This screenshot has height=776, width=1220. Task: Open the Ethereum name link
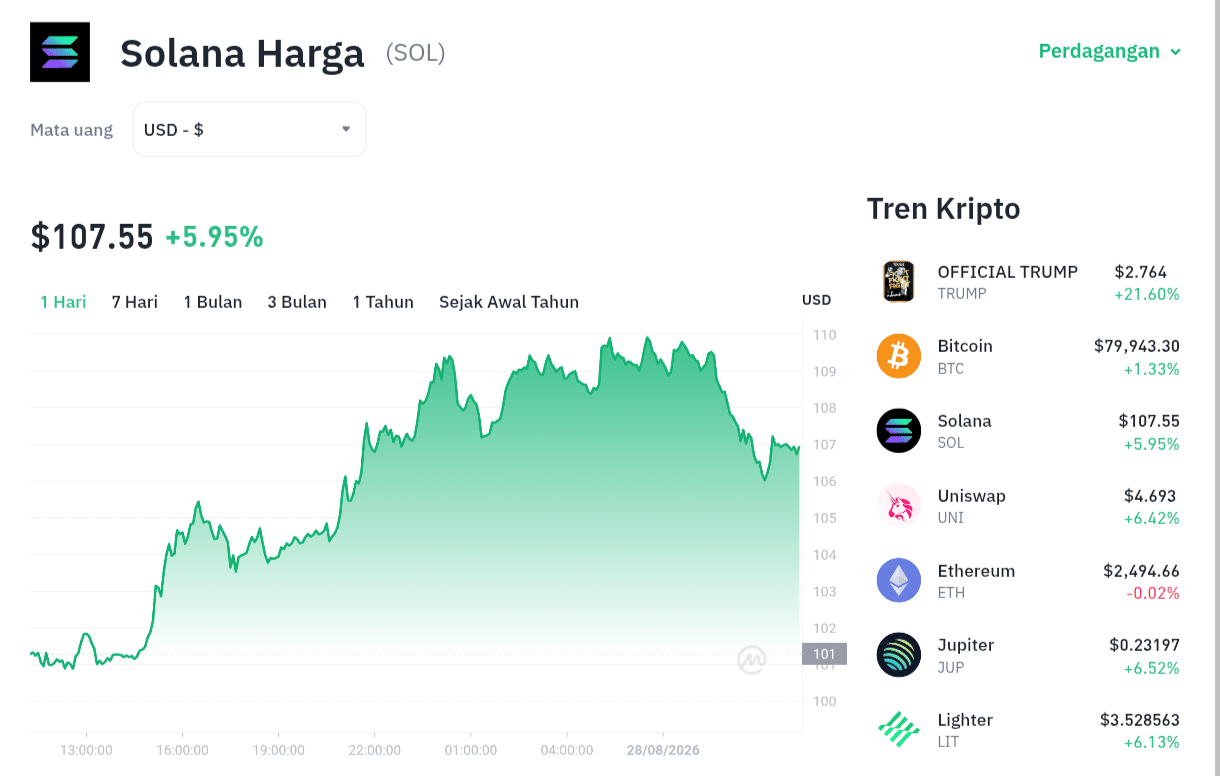[976, 571]
